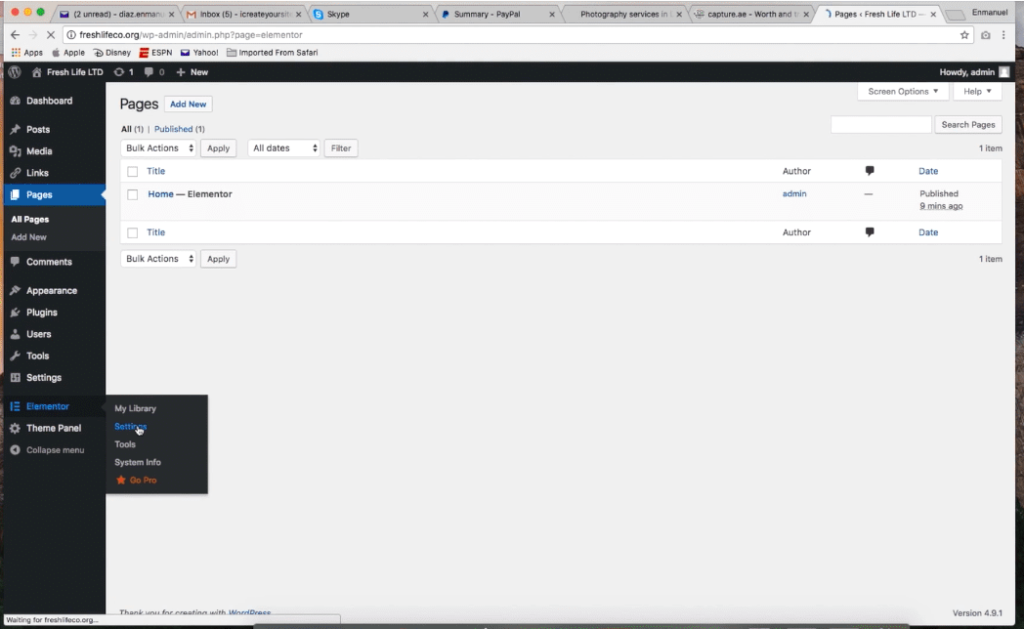Expand the All dates filter dropdown

pos(283,147)
